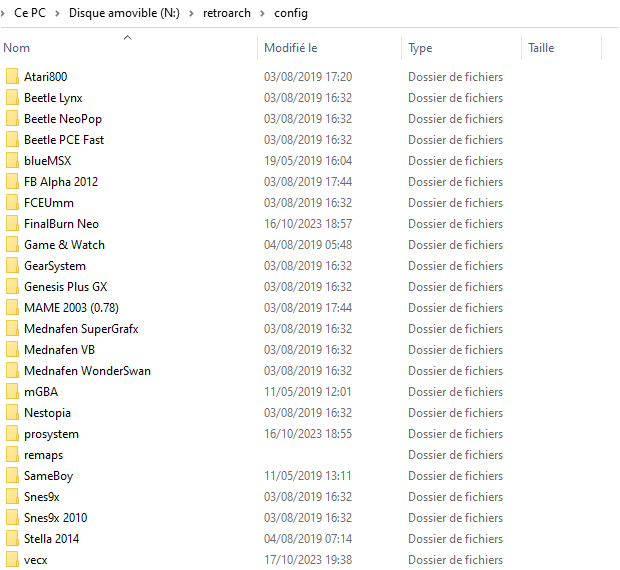The width and height of the screenshot is (620, 570).
Task: Select the FinalBurn Neo folder icon
Action: coord(12,224)
